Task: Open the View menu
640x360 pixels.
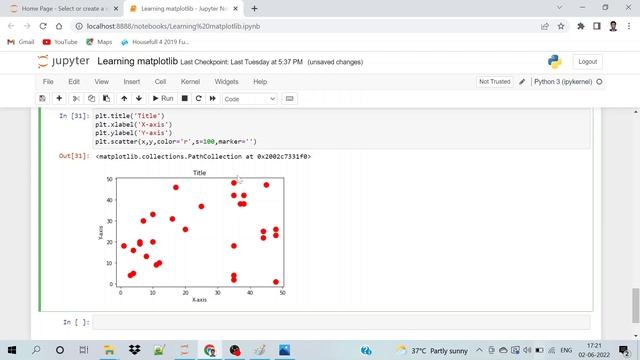Action: click(x=102, y=82)
